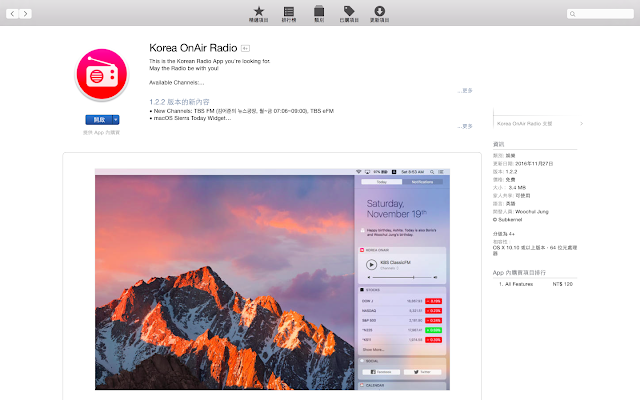The height and width of the screenshot is (400, 640).
Task: Click the App 內購買項目排行 heading
Action: coord(519,273)
